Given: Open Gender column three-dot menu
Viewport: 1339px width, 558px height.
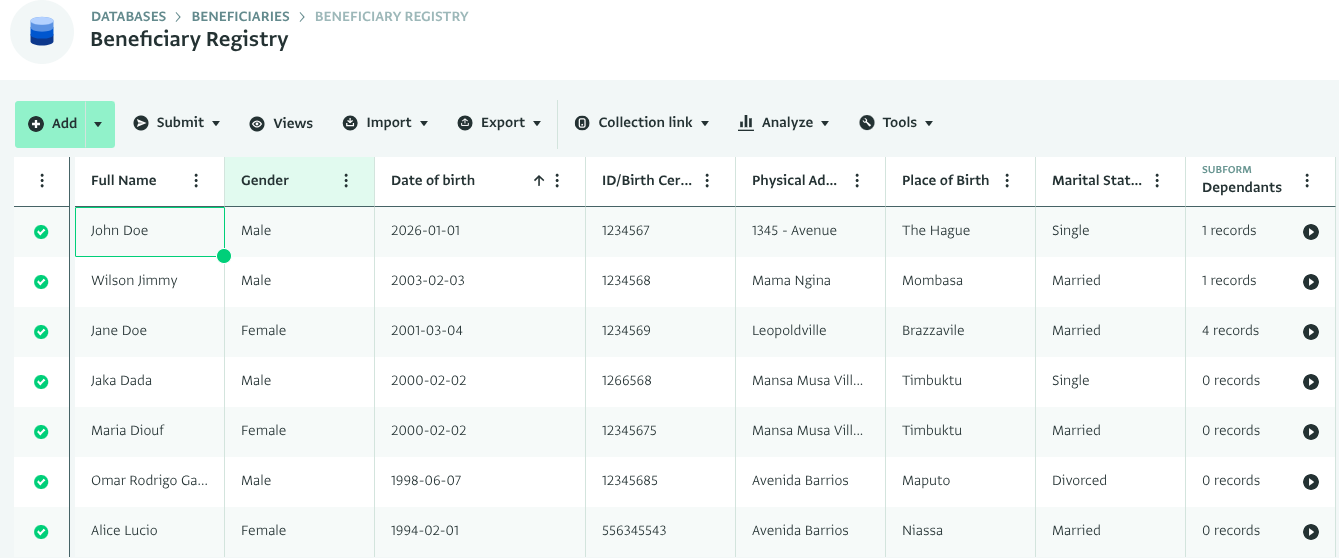Looking at the screenshot, I should [x=346, y=181].
